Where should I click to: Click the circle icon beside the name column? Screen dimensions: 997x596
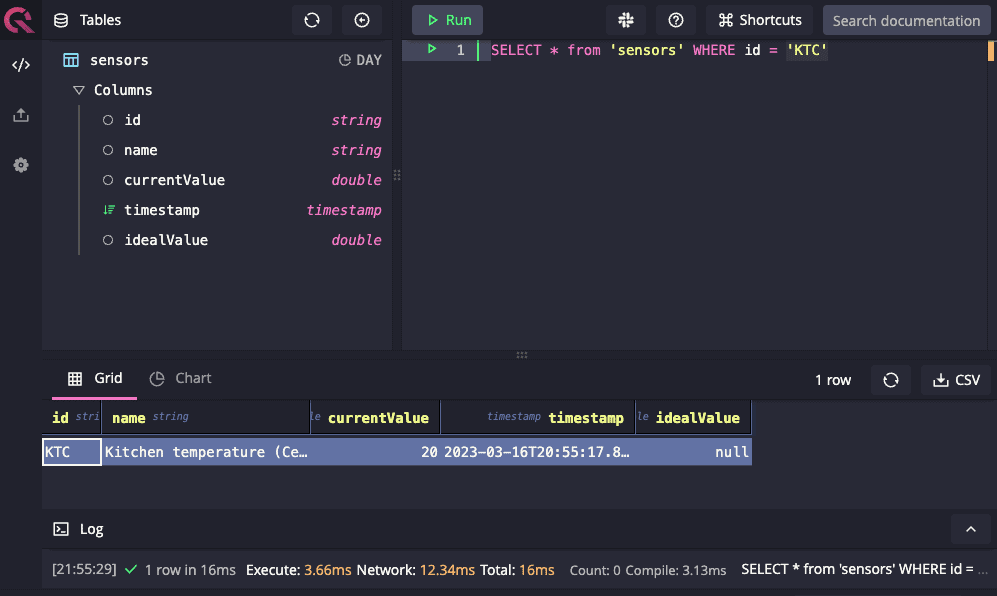click(108, 150)
